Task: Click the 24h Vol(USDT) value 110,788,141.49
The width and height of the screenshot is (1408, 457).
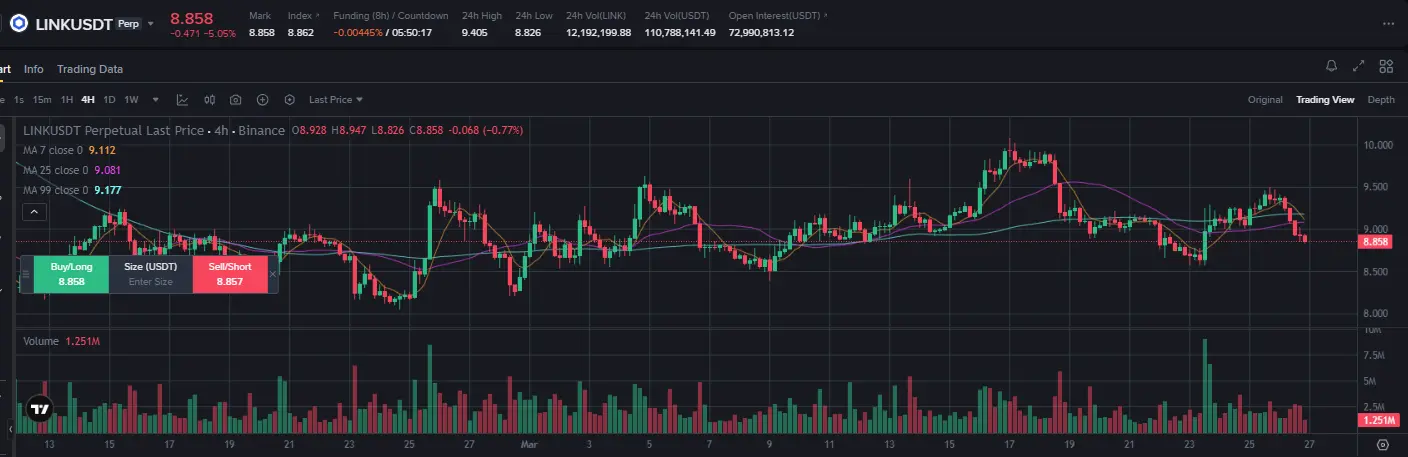Action: (x=680, y=33)
